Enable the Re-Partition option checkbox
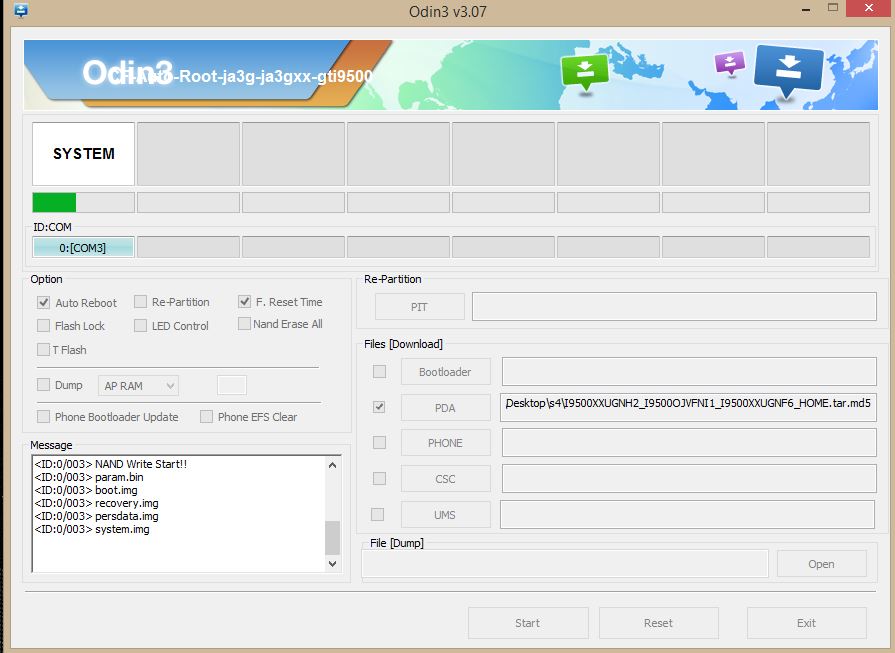The image size is (895, 653). [x=140, y=301]
